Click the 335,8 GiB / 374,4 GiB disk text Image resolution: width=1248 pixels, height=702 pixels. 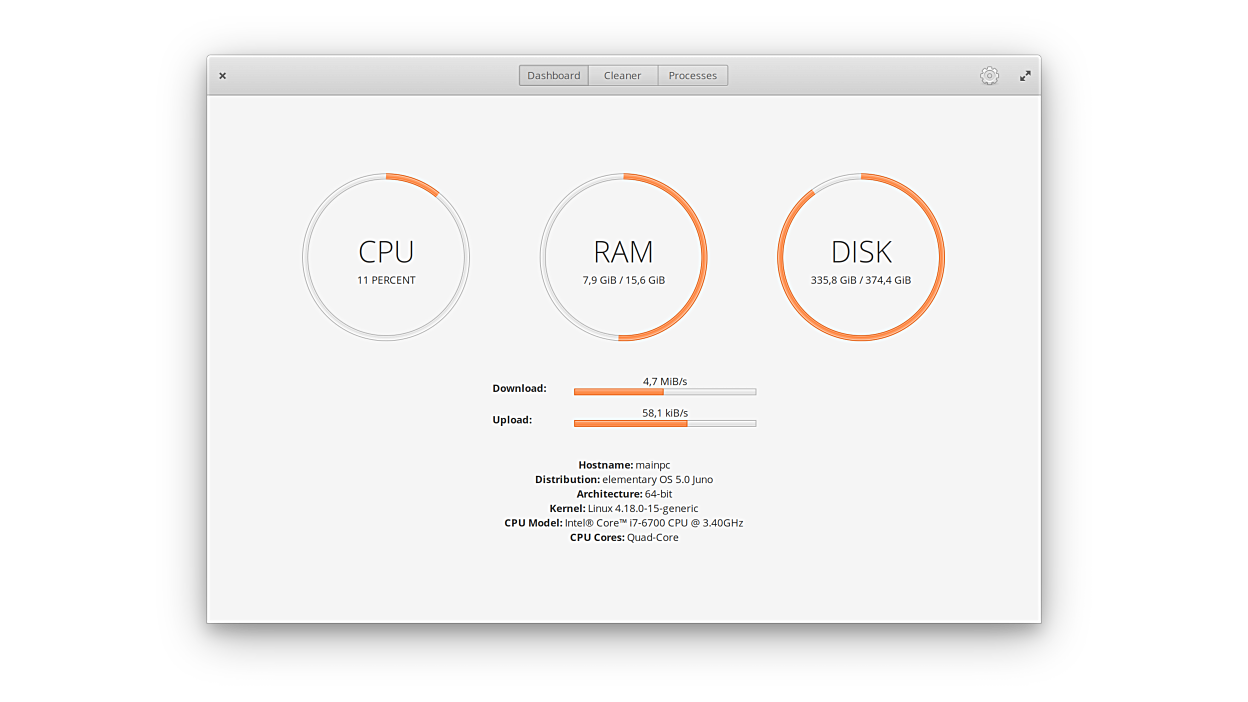[861, 281]
